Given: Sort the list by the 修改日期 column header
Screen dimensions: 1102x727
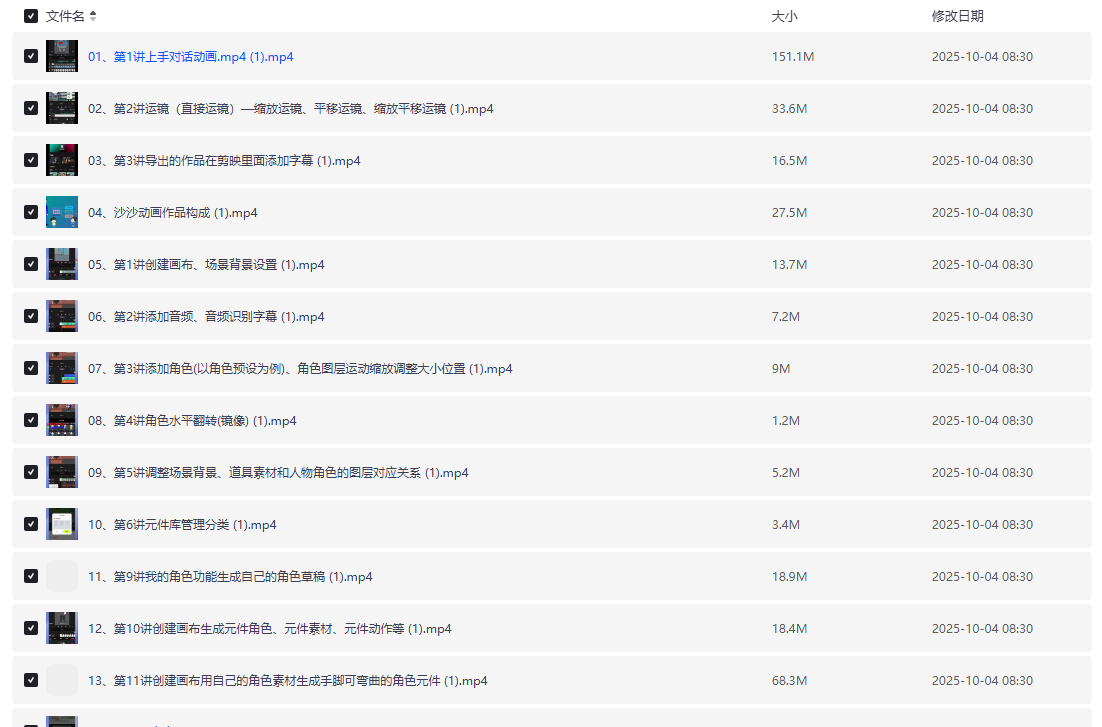Looking at the screenshot, I should 957,16.
